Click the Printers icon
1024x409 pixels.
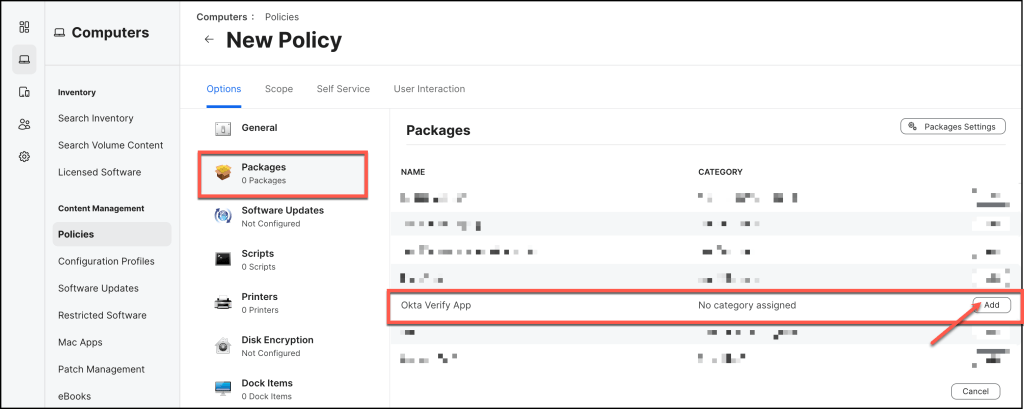point(224,302)
